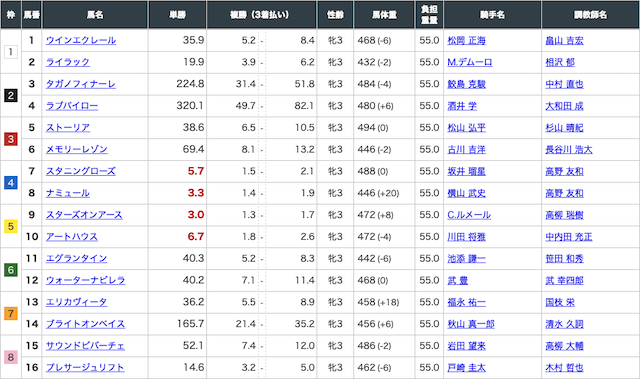This screenshot has width=640, height=379.
Task: Open horse link プレサージュリフト
Action: pos(85,368)
